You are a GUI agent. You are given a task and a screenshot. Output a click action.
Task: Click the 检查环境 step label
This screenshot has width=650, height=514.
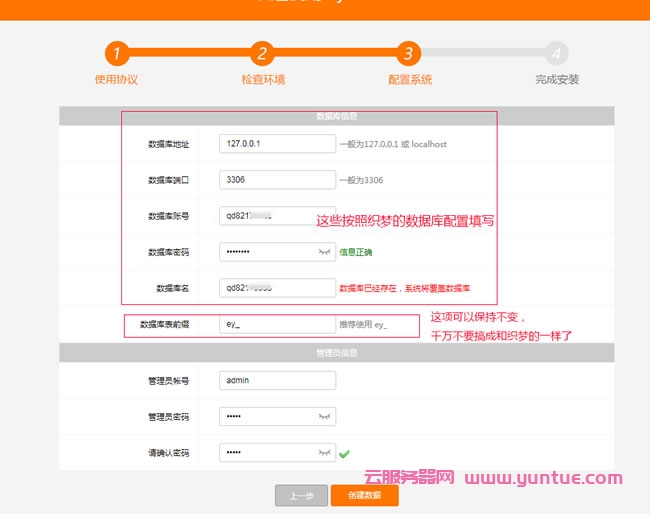click(x=262, y=79)
